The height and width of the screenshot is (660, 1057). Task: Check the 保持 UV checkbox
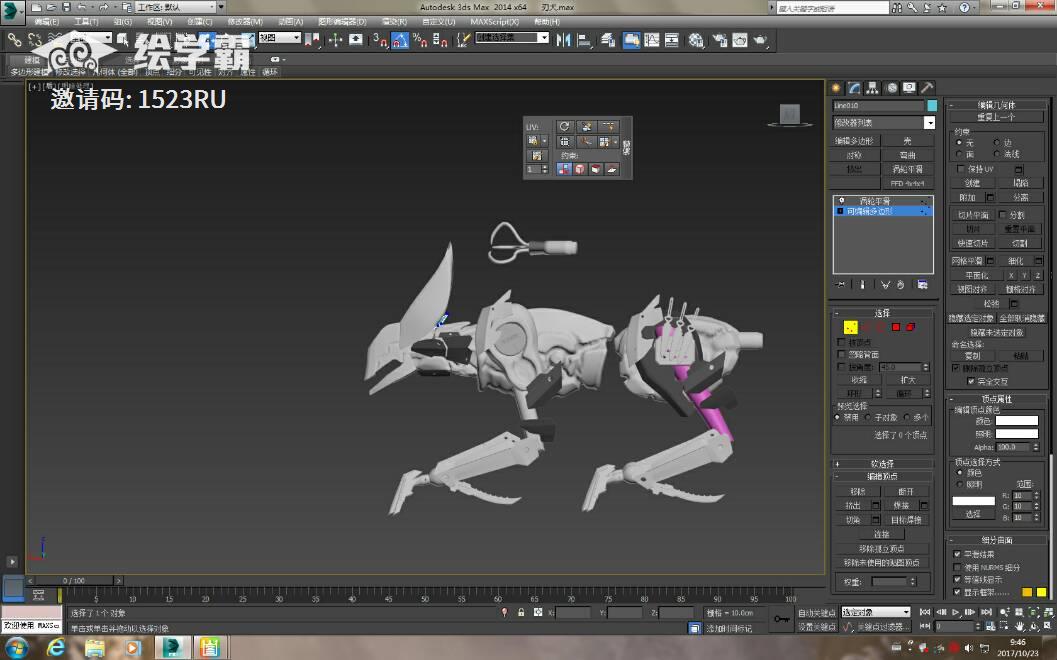pos(961,169)
